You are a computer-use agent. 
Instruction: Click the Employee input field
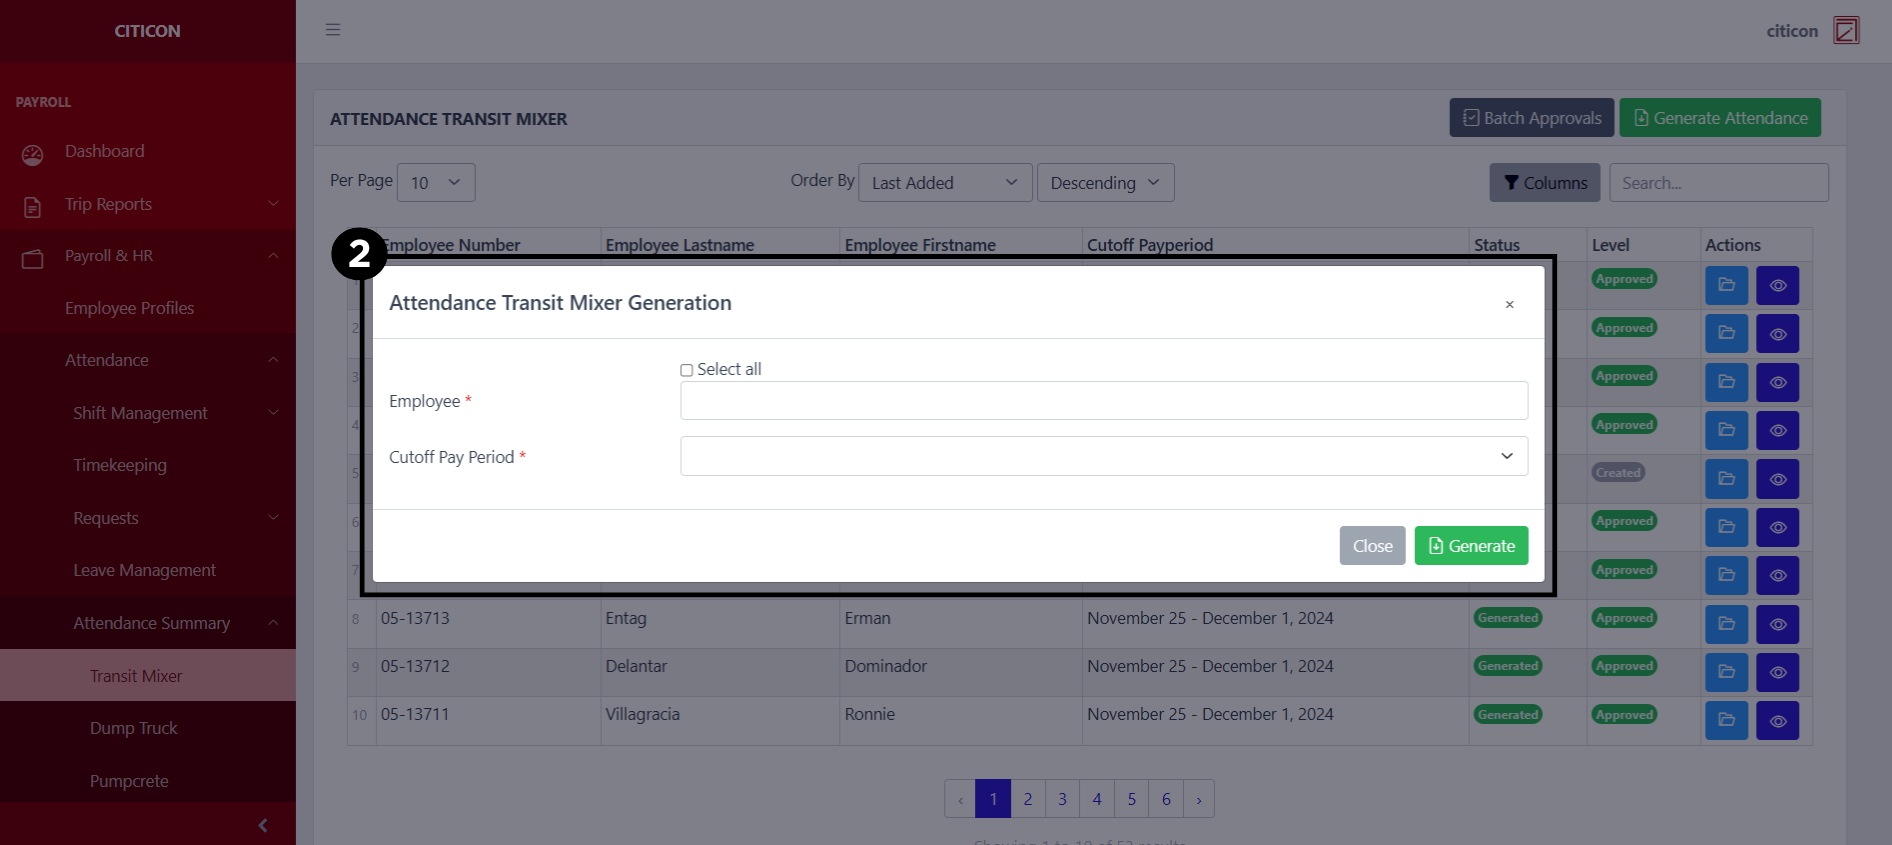click(x=1103, y=401)
